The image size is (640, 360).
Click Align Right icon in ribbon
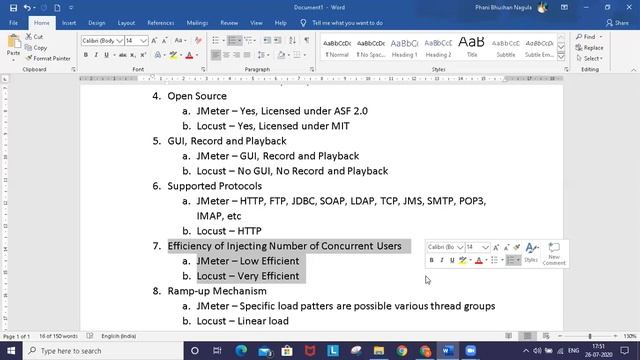236,55
